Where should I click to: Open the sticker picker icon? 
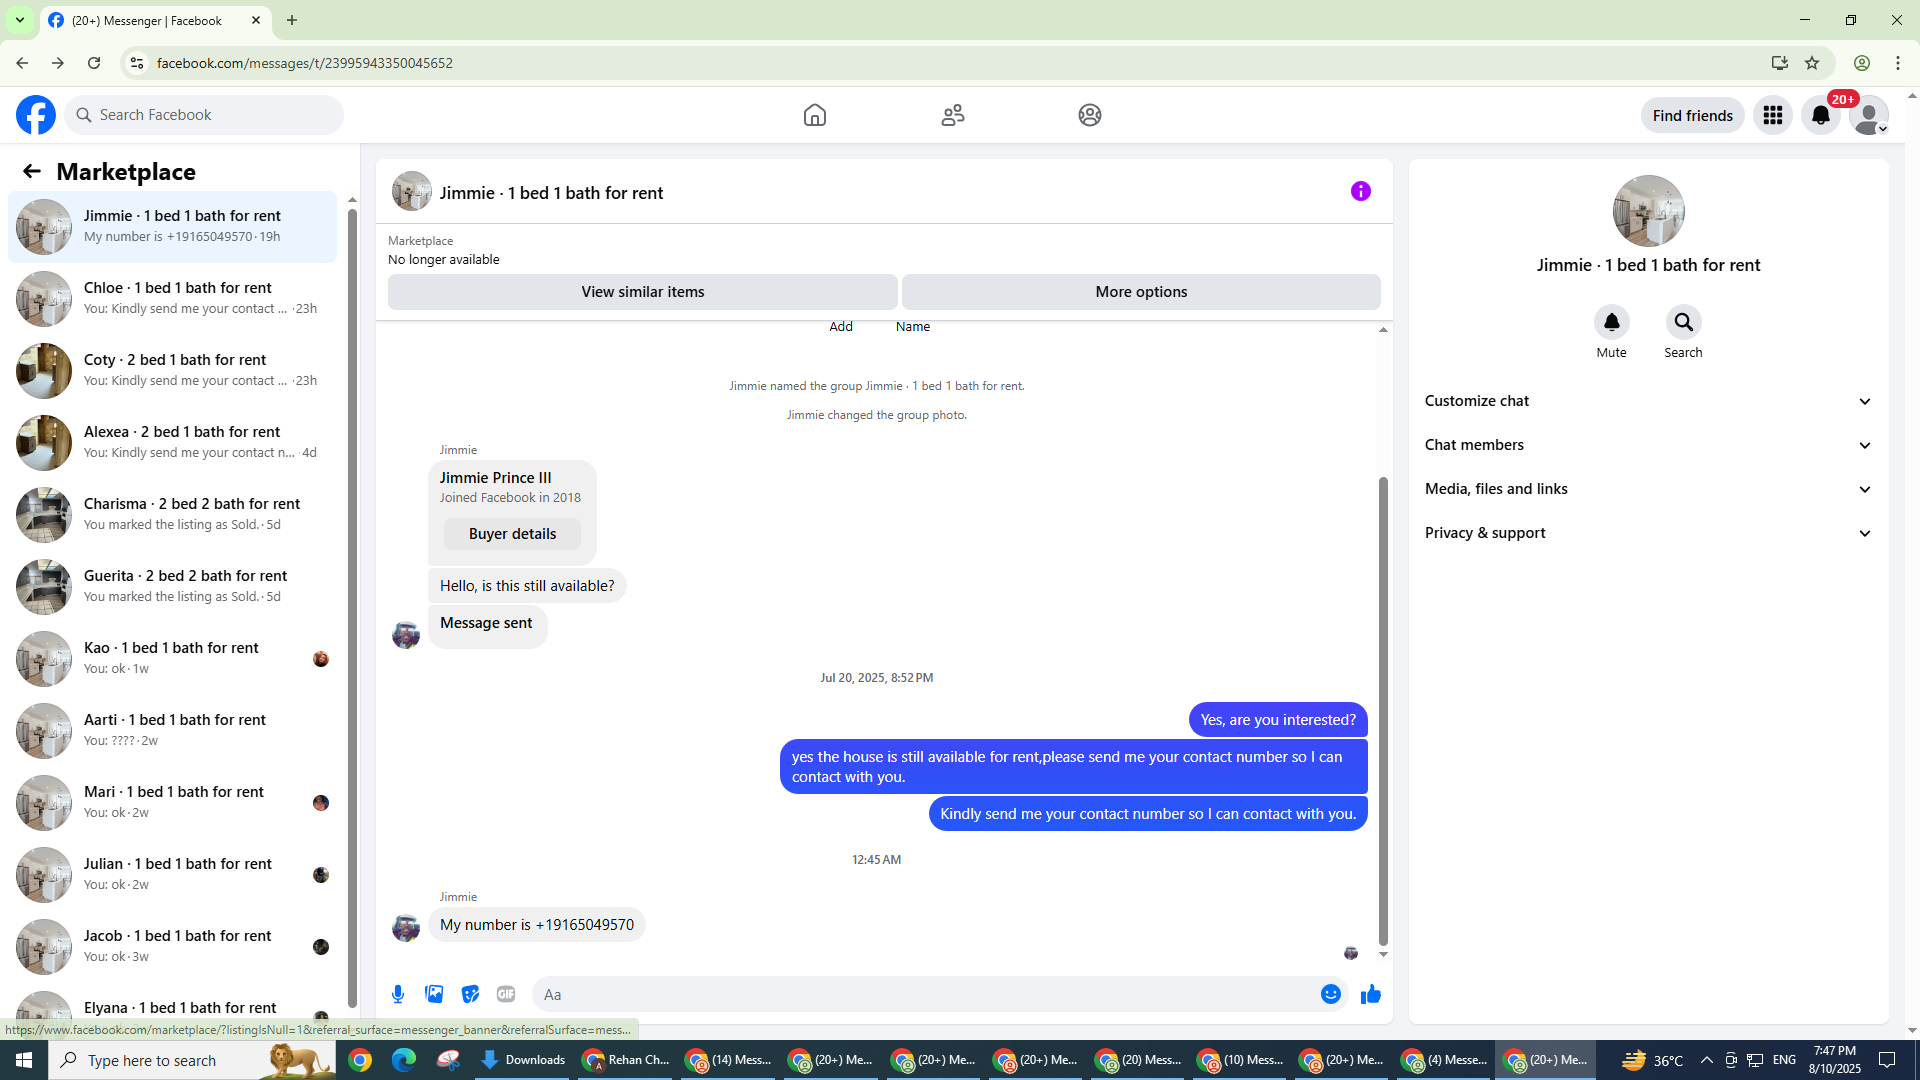[x=470, y=994]
